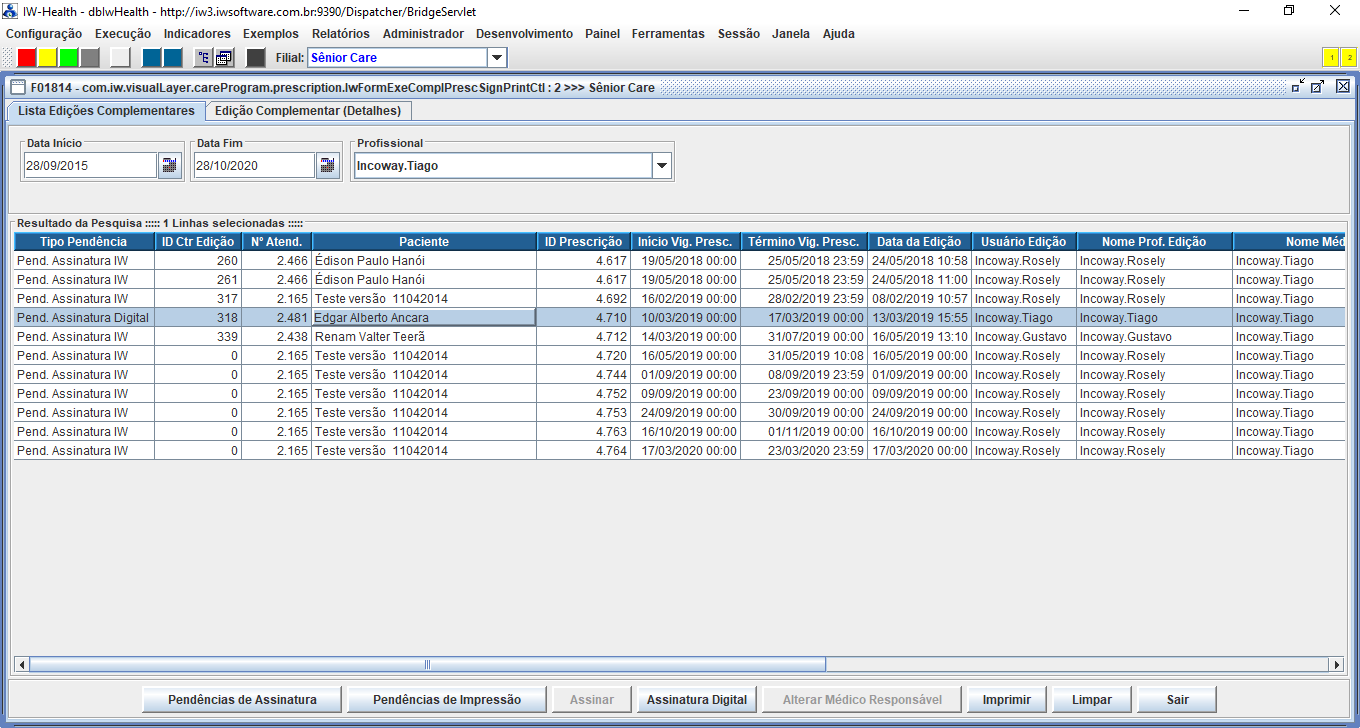The width and height of the screenshot is (1360, 728).
Task: Sort table by Paciente column header
Action: coord(424,242)
